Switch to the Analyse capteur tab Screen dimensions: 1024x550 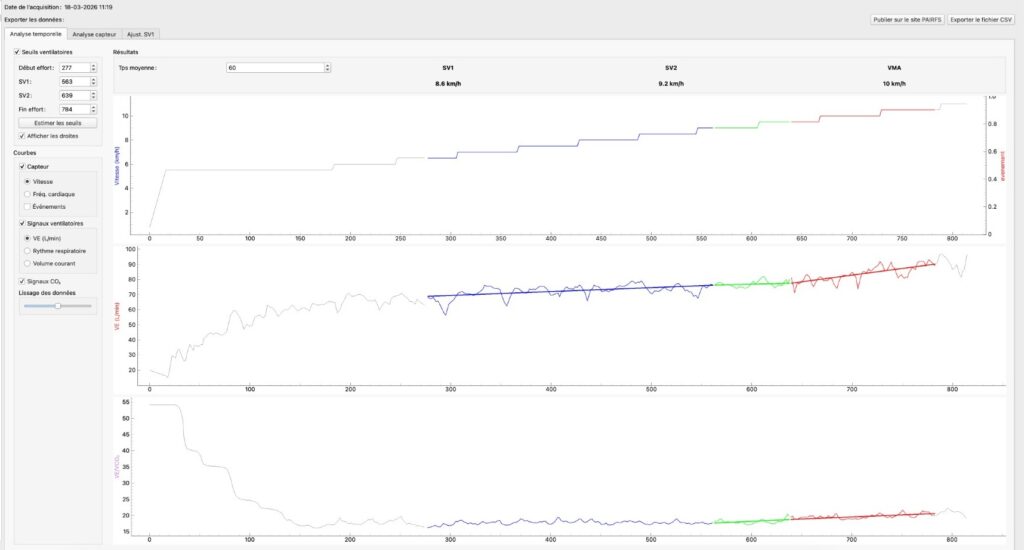point(94,34)
